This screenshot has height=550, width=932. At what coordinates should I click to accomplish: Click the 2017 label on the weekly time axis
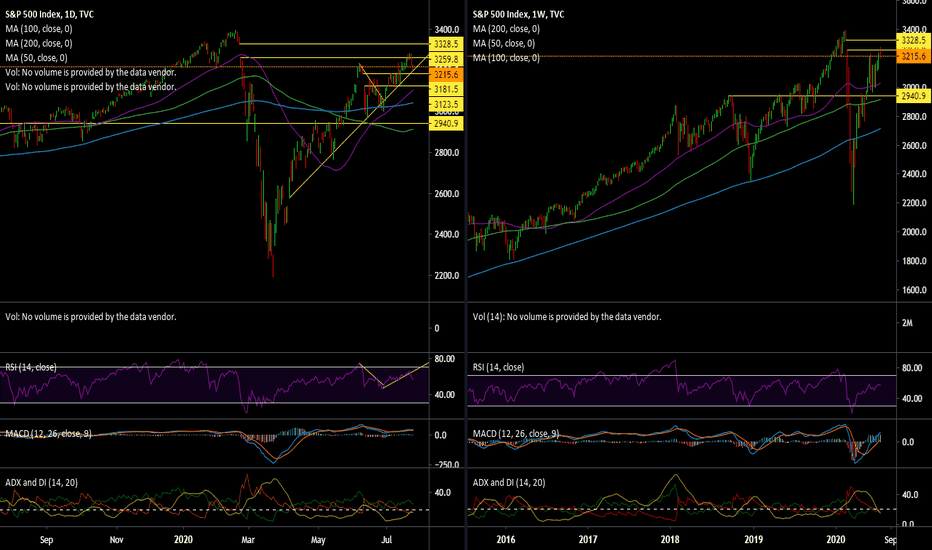pyautogui.click(x=588, y=540)
